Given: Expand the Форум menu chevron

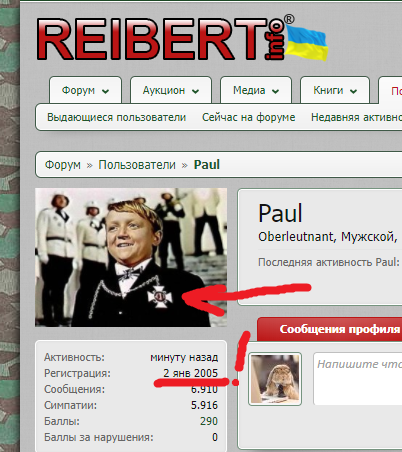Looking at the screenshot, I should [x=105, y=91].
